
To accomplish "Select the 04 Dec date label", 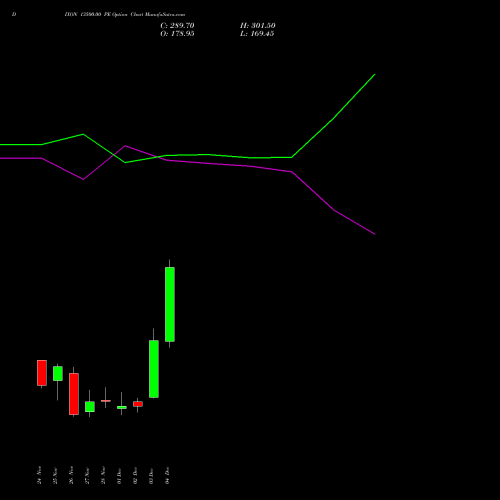I will 167,475.
